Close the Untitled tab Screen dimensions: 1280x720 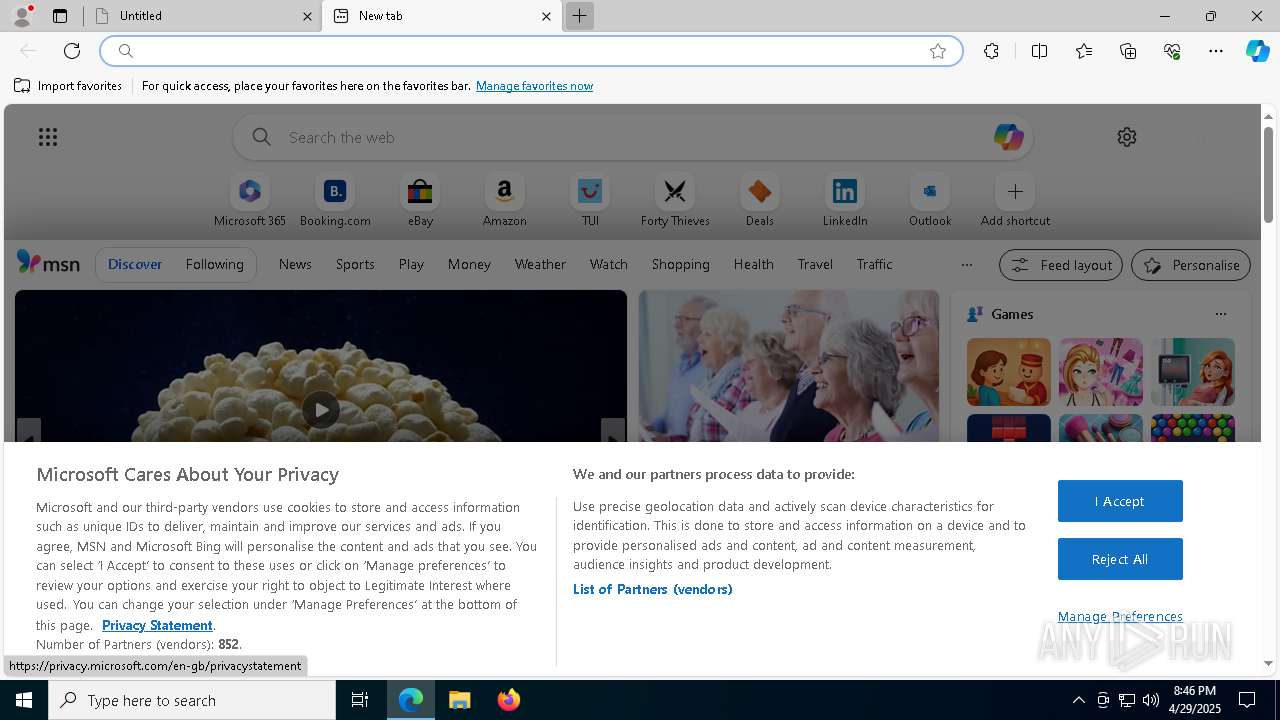coord(308,16)
